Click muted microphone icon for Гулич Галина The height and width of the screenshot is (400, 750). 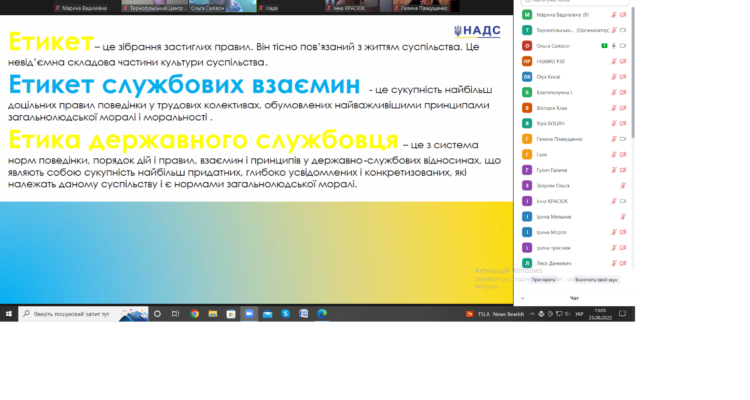coord(614,170)
